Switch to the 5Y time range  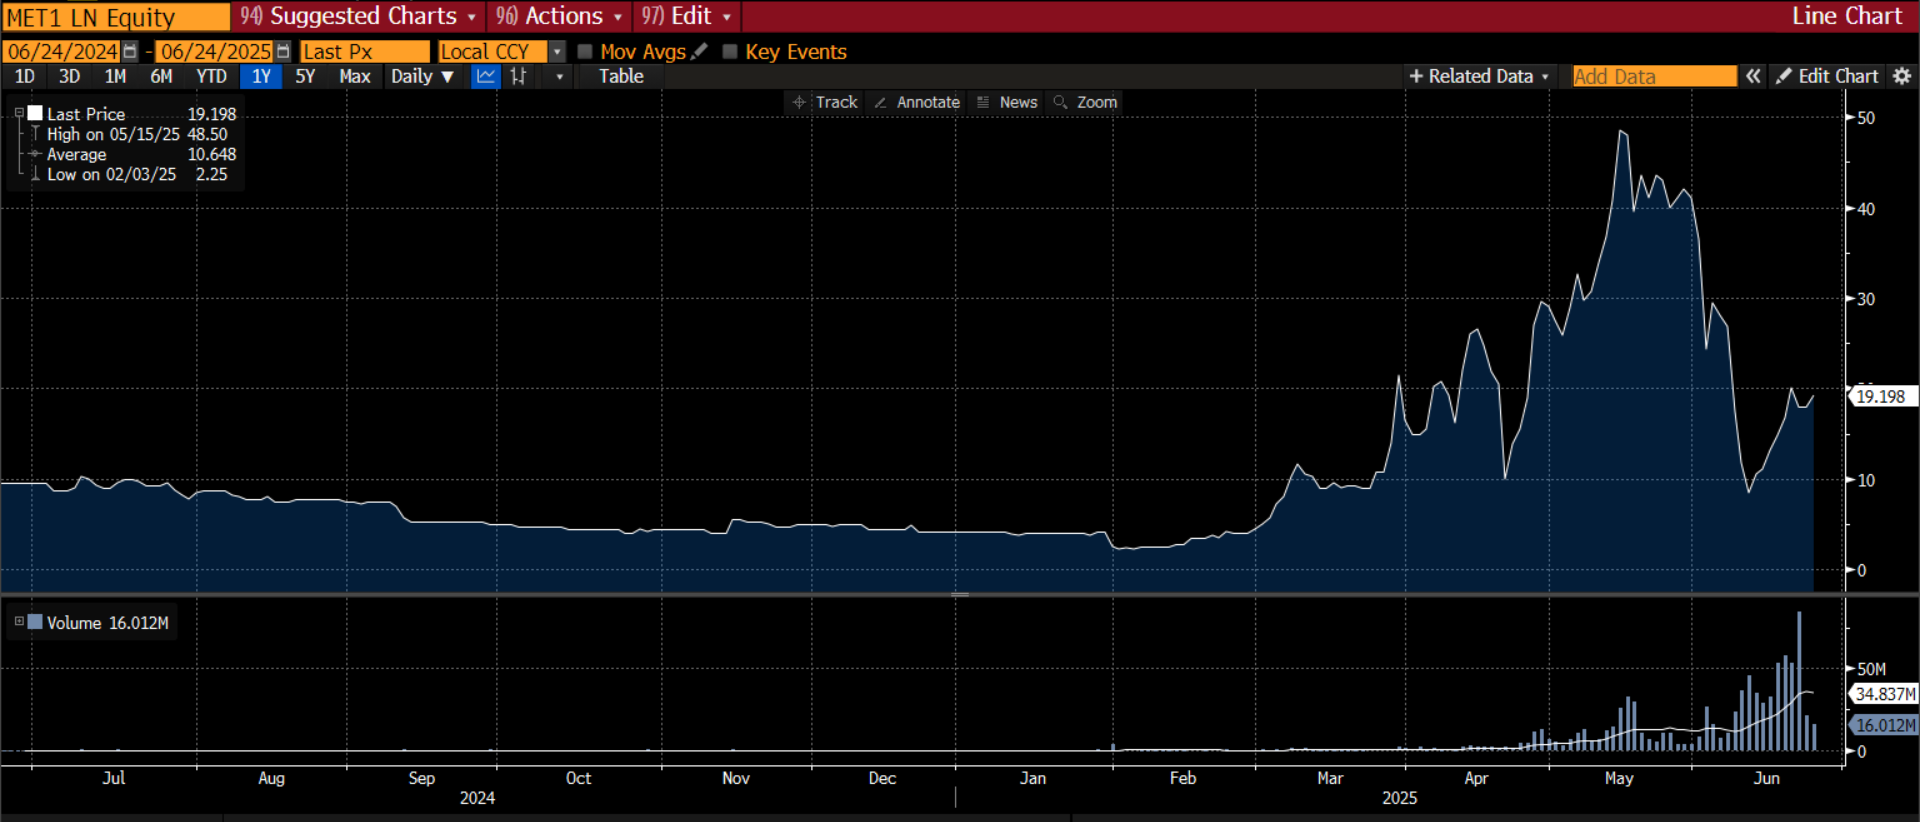click(x=305, y=76)
